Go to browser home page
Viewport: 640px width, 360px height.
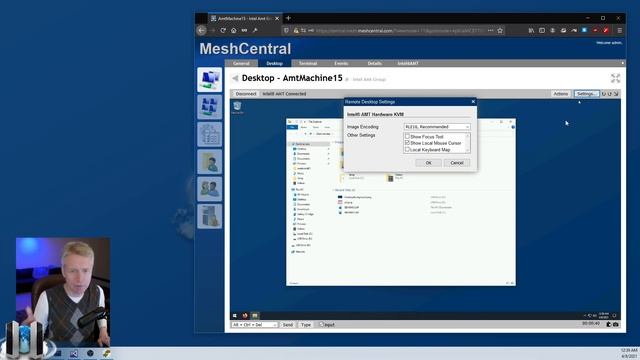point(233,30)
